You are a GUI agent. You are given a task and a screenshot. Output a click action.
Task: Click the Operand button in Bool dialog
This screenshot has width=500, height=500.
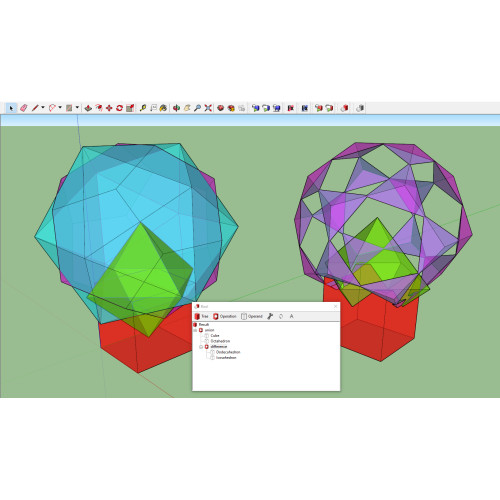pyautogui.click(x=252, y=316)
